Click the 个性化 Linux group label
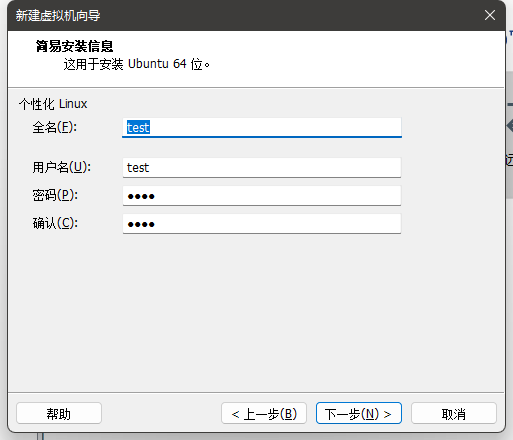 pyautogui.click(x=53, y=104)
